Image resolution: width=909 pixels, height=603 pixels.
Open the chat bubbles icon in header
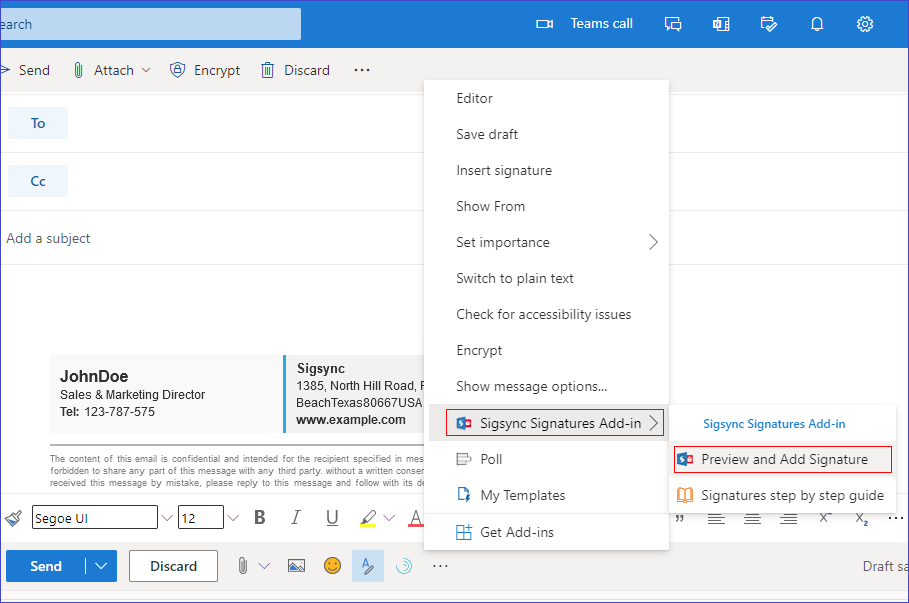673,24
